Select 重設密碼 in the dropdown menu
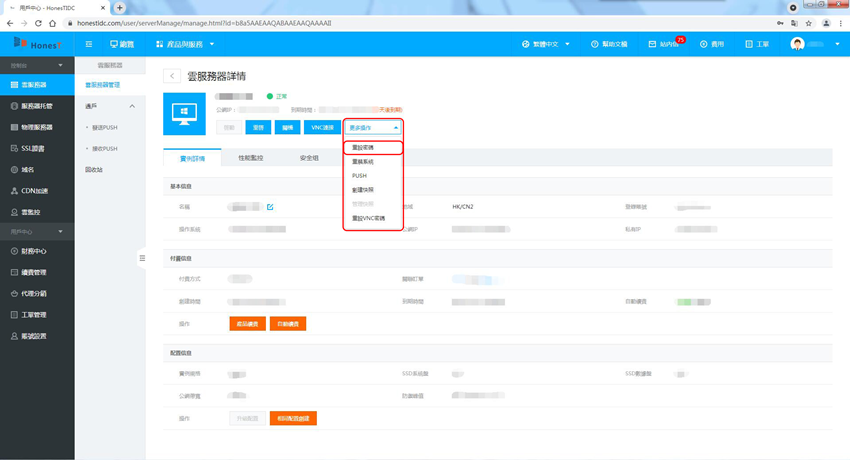Screen dimensions: 850x460 click(x=373, y=147)
